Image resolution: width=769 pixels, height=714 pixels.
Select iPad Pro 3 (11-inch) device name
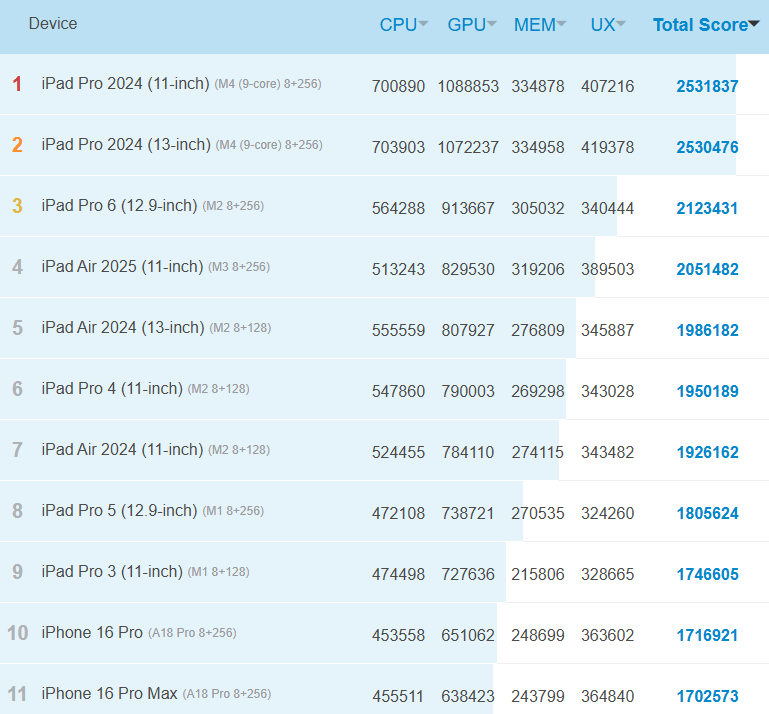click(x=112, y=571)
